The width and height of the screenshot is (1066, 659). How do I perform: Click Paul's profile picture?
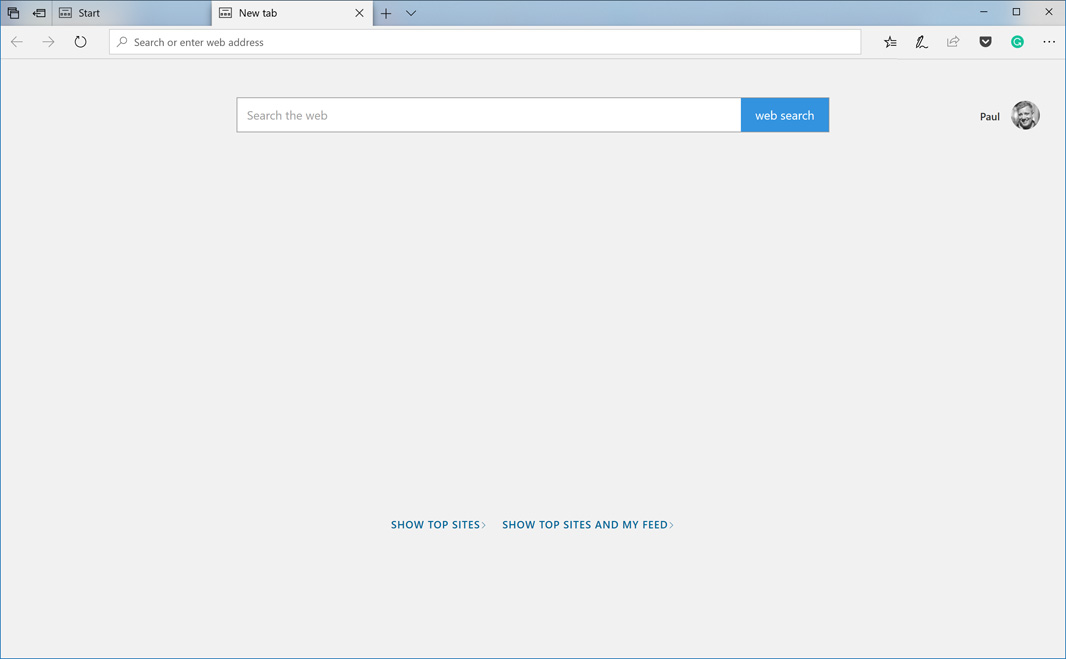click(1025, 115)
